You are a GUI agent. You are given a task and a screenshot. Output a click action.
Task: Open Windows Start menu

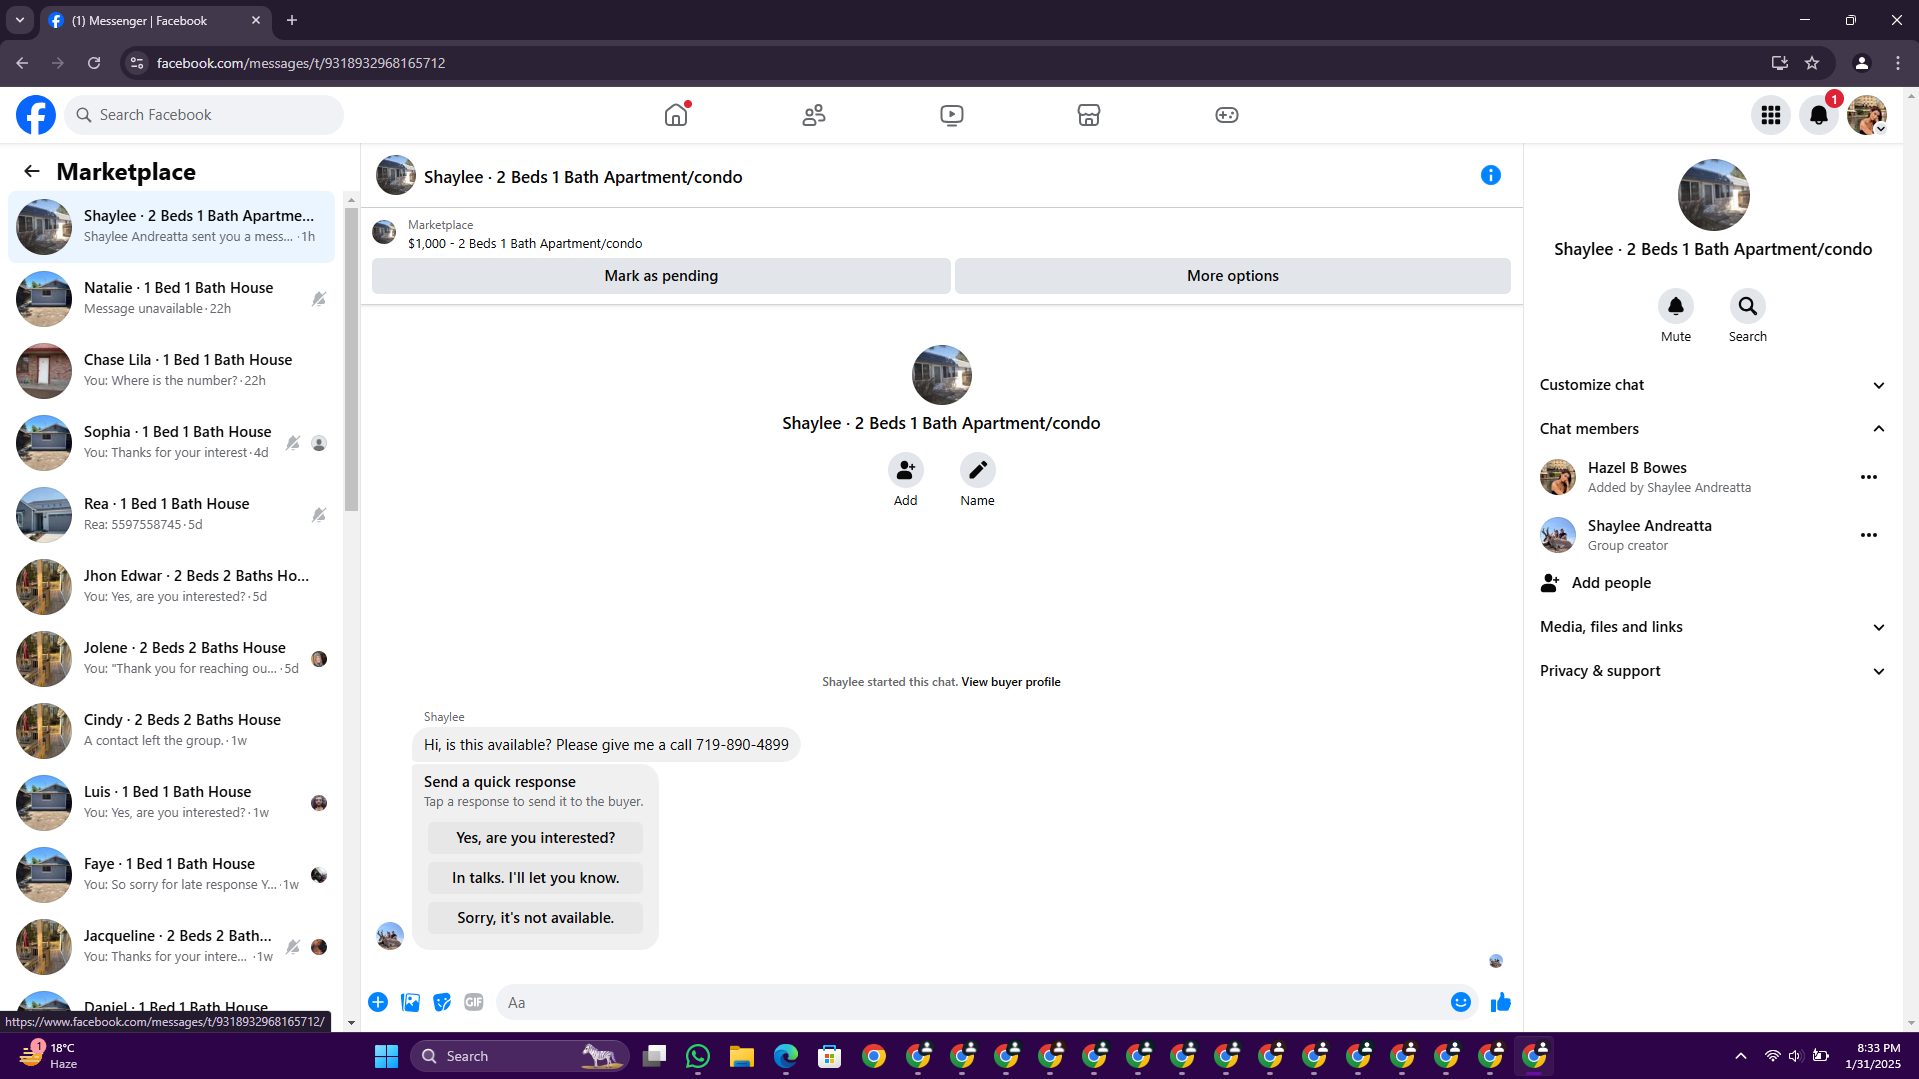pos(386,1056)
